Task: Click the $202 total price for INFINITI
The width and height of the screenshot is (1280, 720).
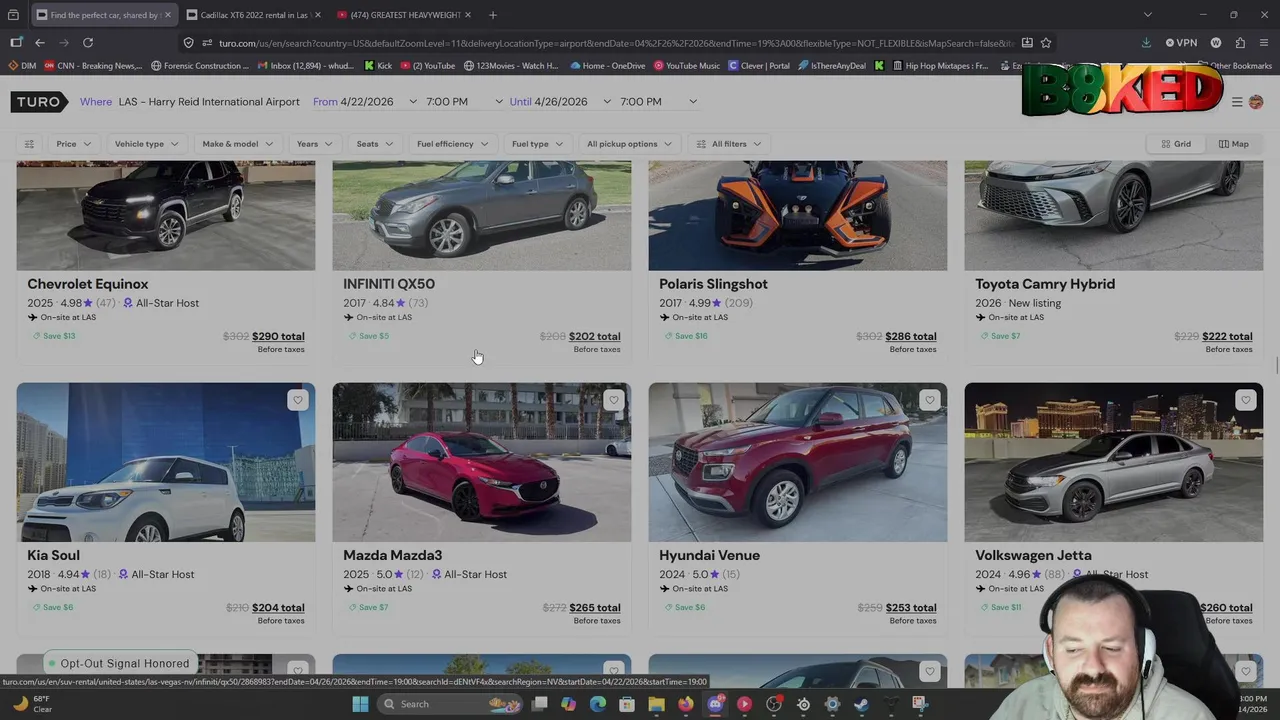Action: [x=594, y=336]
